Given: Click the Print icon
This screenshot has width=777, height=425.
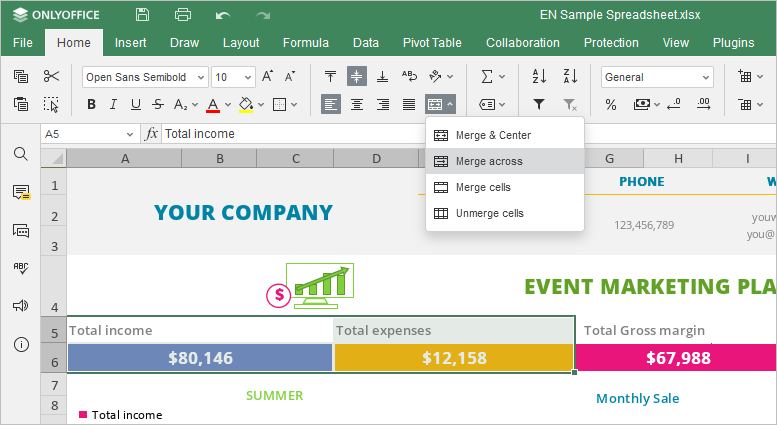Looking at the screenshot, I should point(183,15).
